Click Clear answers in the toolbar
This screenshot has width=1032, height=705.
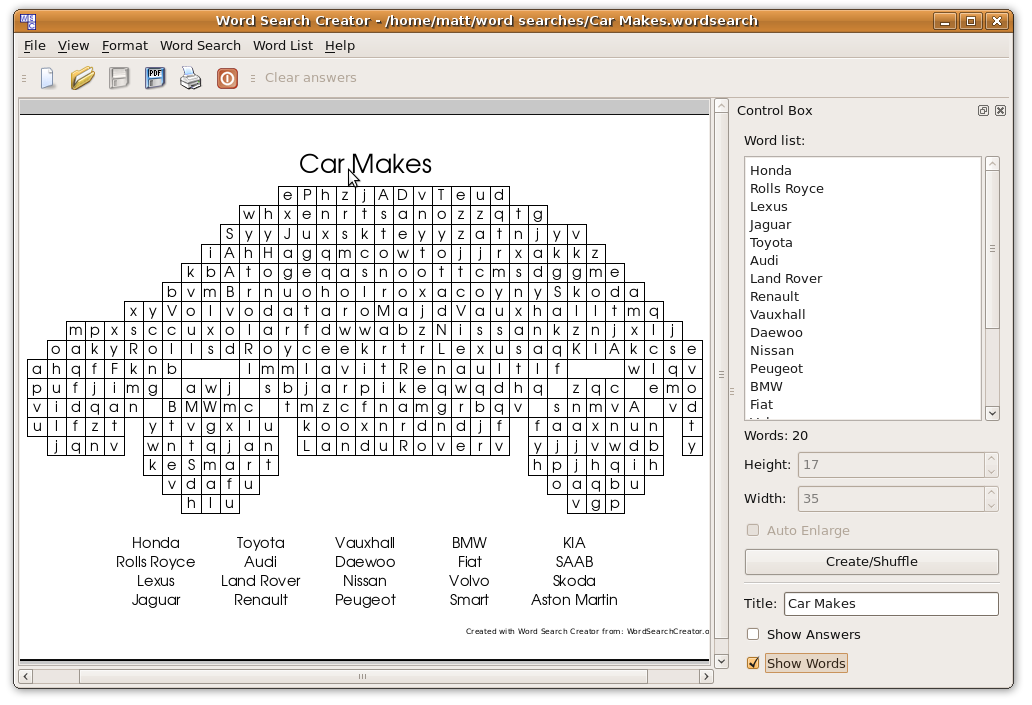pyautogui.click(x=310, y=77)
